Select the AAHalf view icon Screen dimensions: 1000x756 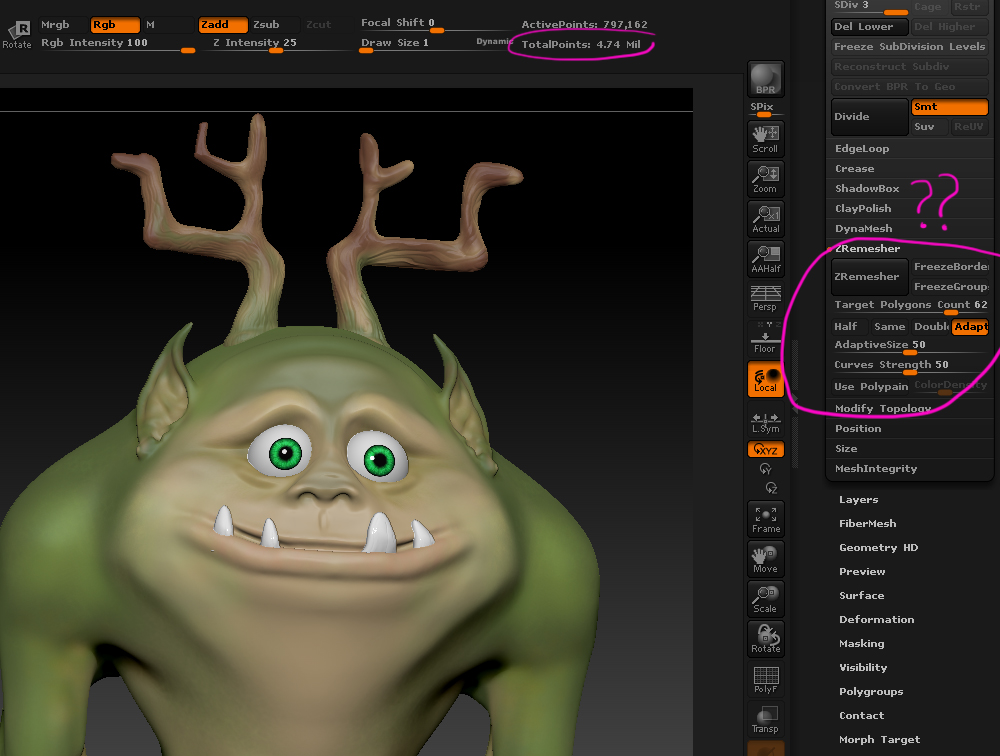click(x=765, y=260)
